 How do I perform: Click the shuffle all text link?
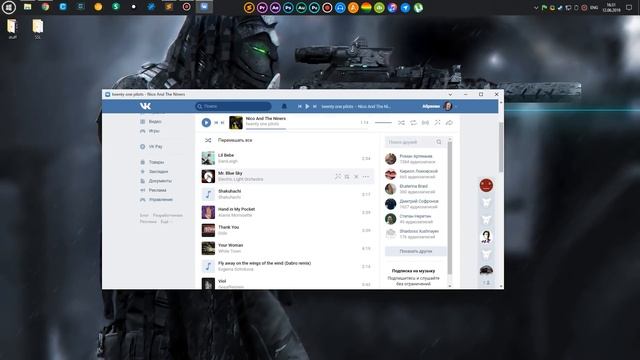point(235,140)
